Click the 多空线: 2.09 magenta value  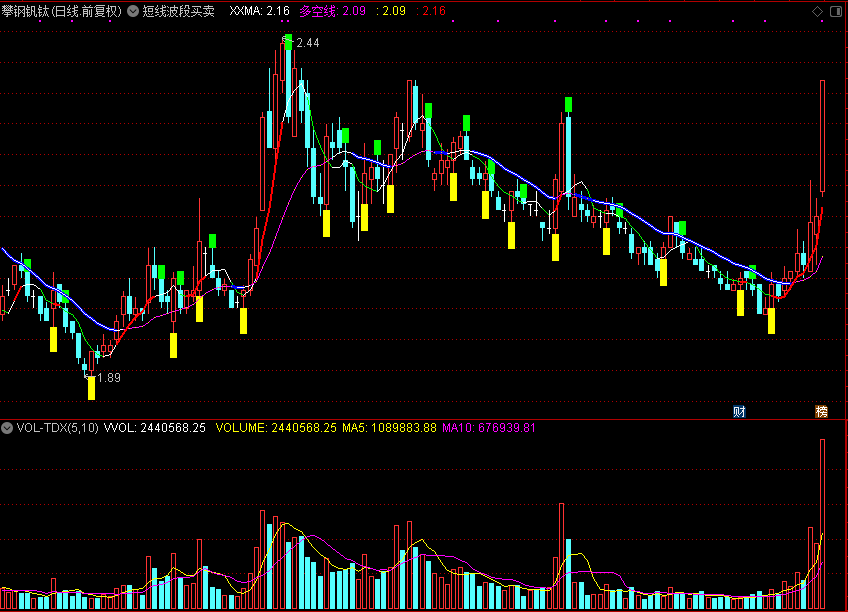[x=333, y=11]
